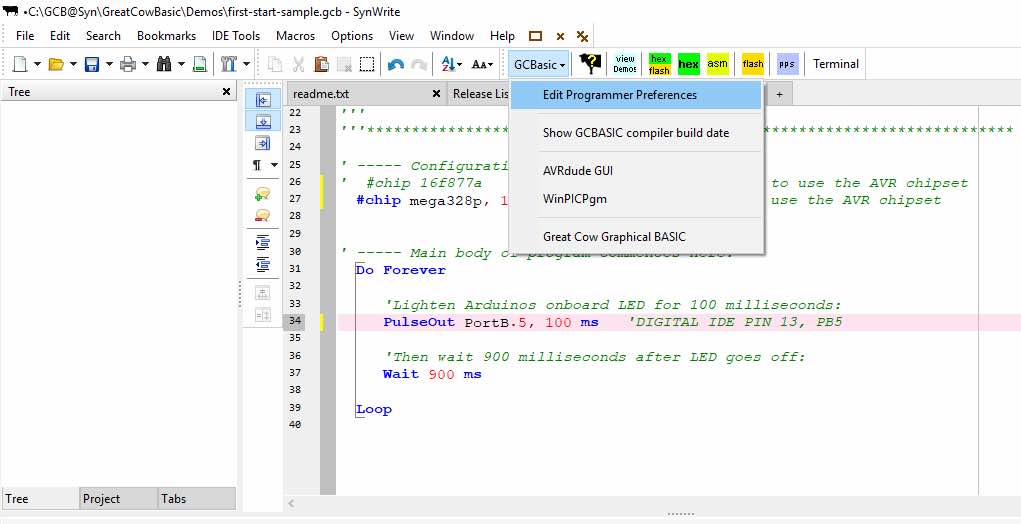The height and width of the screenshot is (524, 1021).
Task: Click the green hex icon
Action: (x=688, y=64)
